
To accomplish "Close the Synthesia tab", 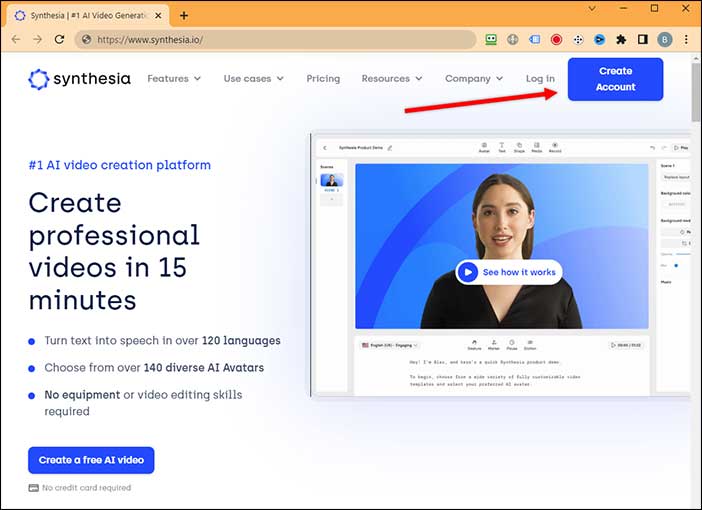I will [158, 16].
